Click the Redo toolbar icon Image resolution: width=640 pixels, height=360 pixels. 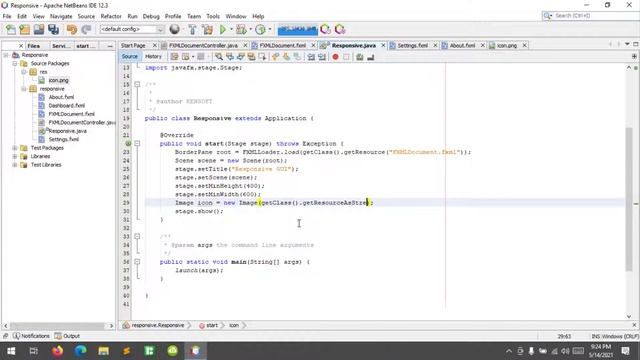[86, 29]
